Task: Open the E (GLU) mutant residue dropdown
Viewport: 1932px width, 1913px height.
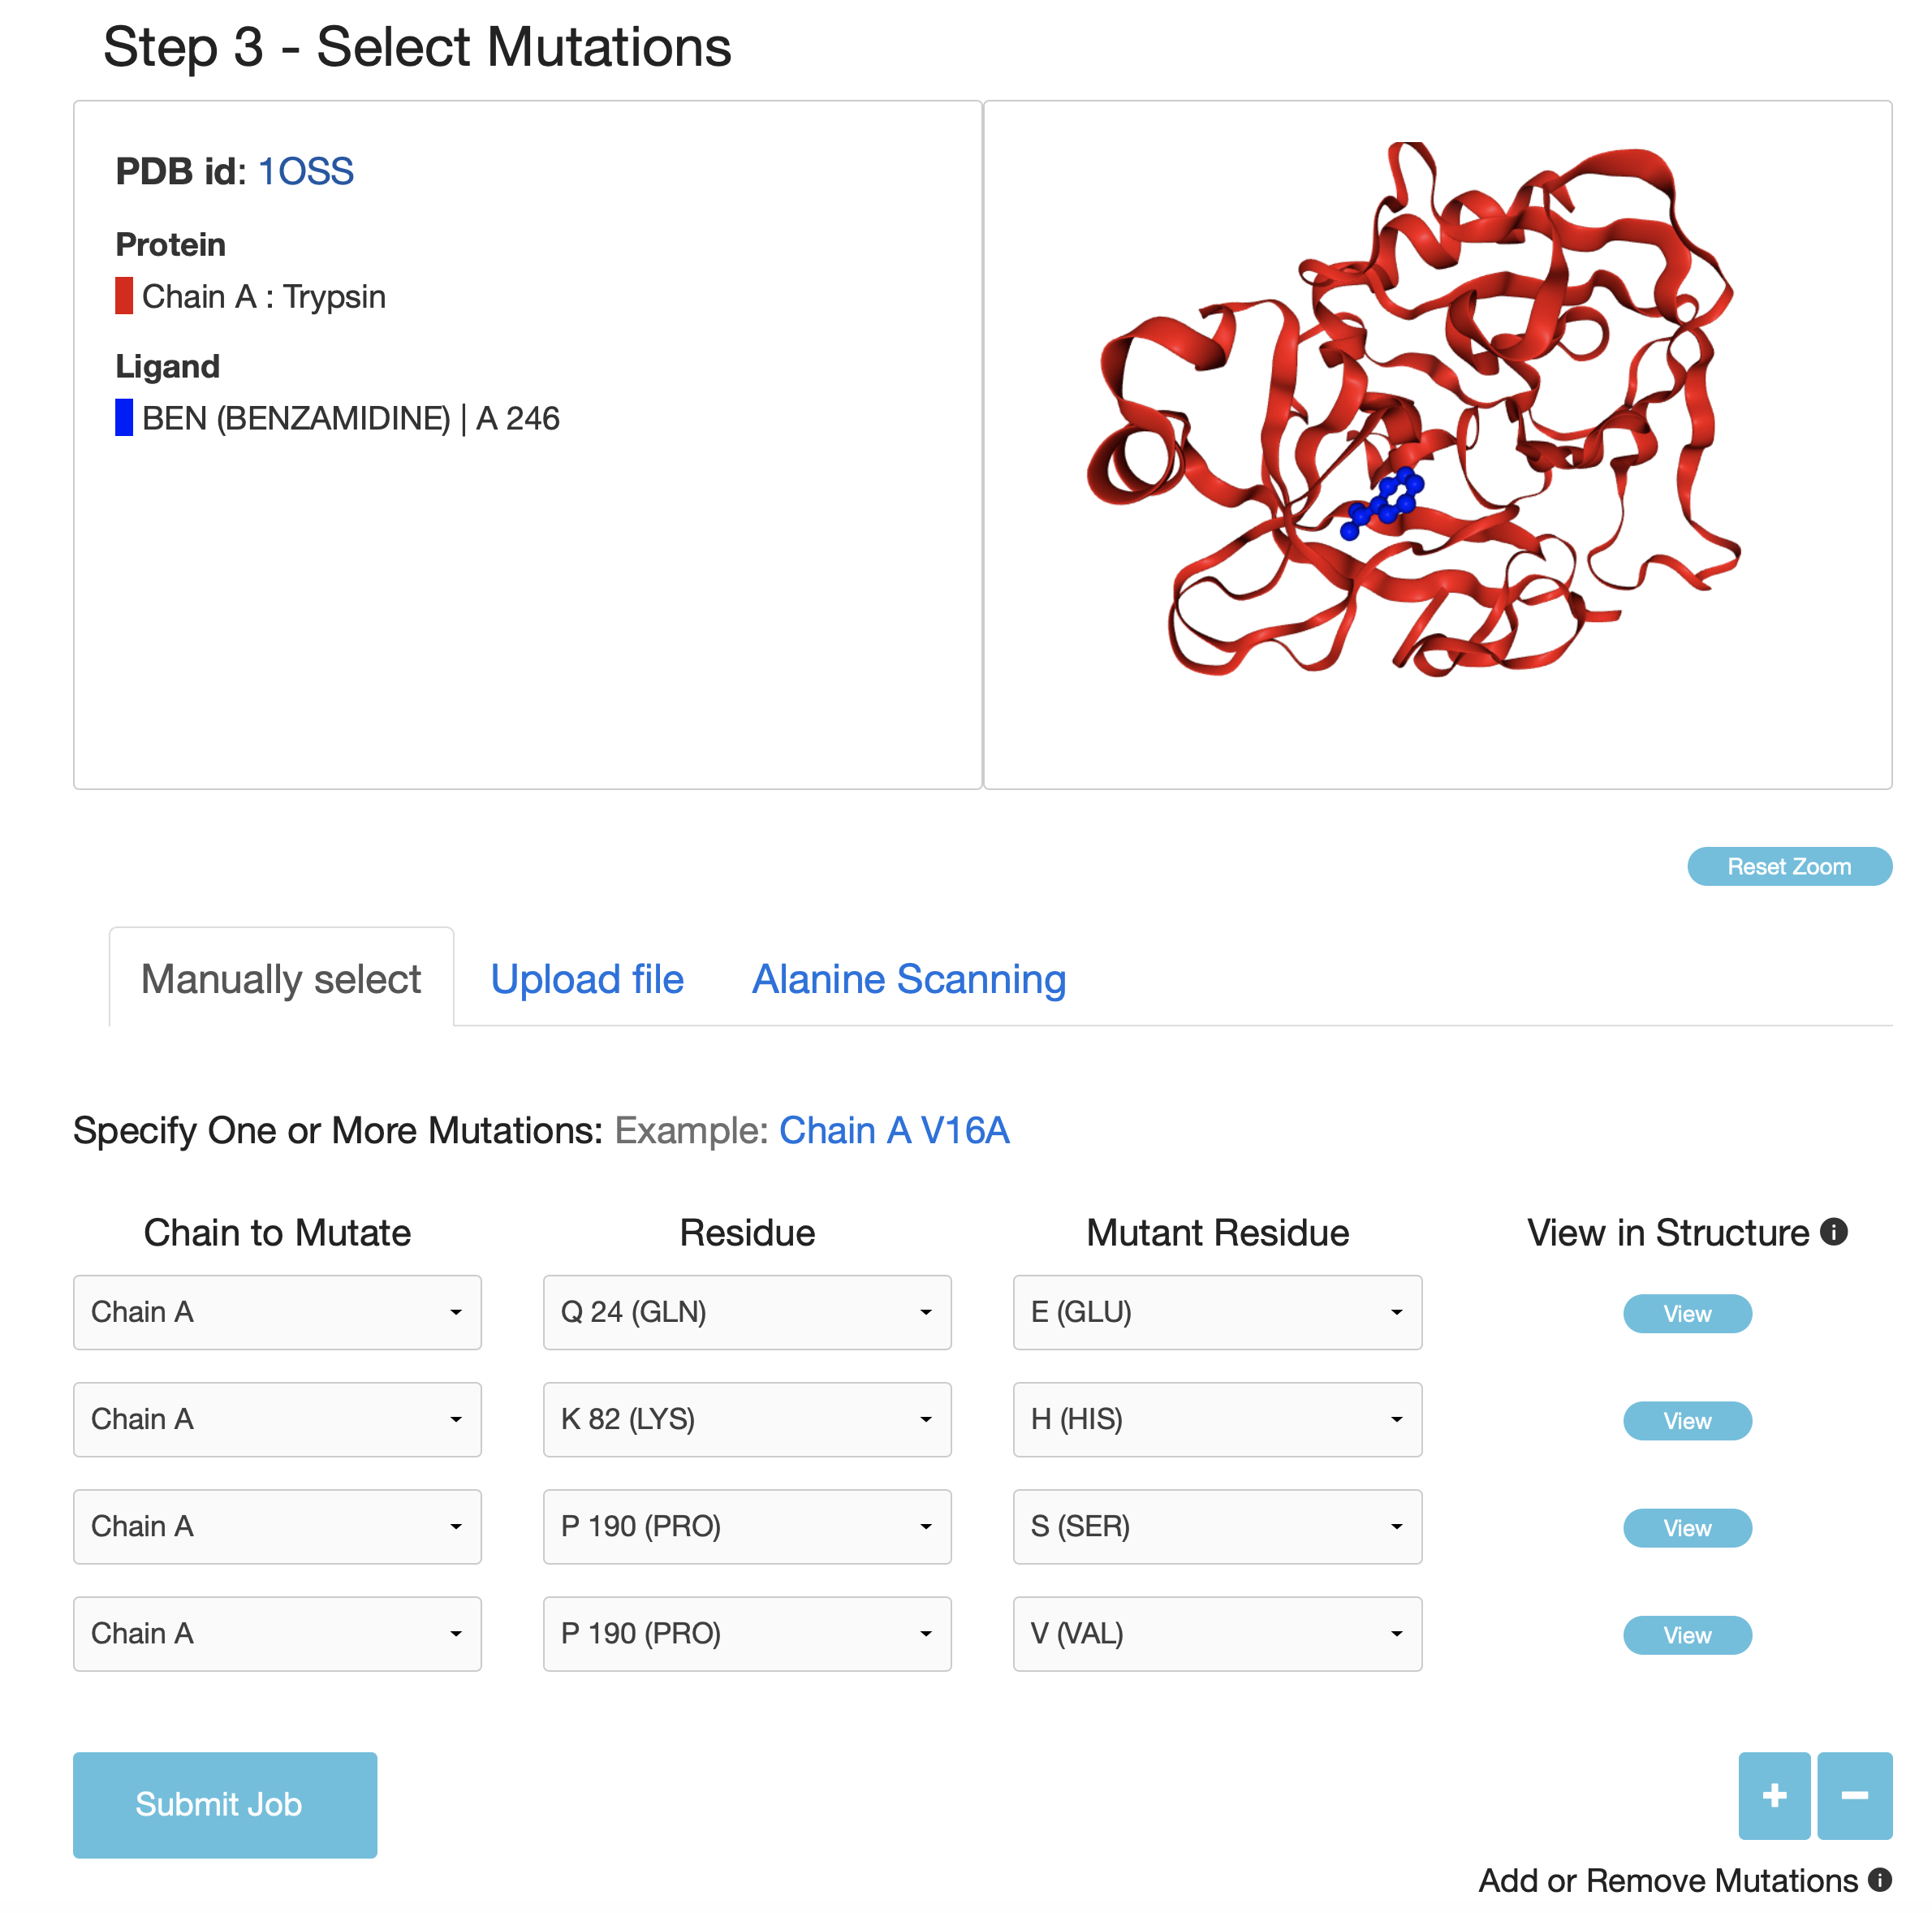Action: [1216, 1312]
